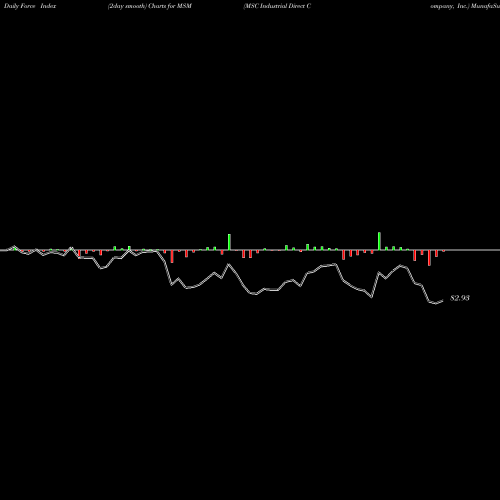Click the tallest green force bar near the chart's right side

click(379, 241)
